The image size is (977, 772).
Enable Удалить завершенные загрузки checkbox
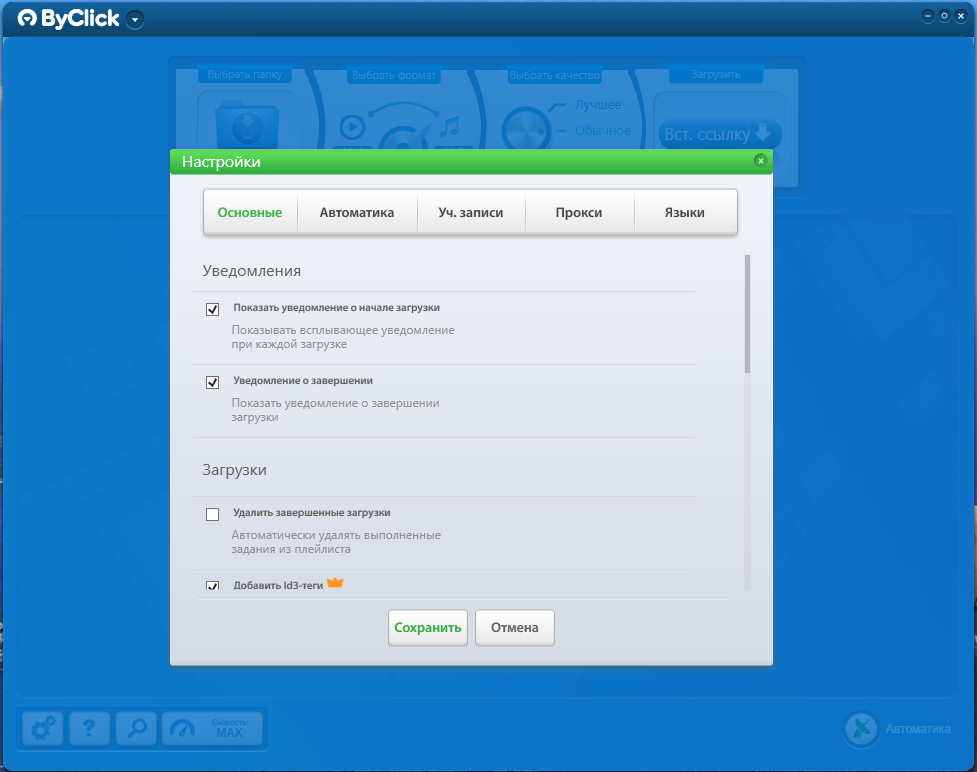tap(212, 514)
